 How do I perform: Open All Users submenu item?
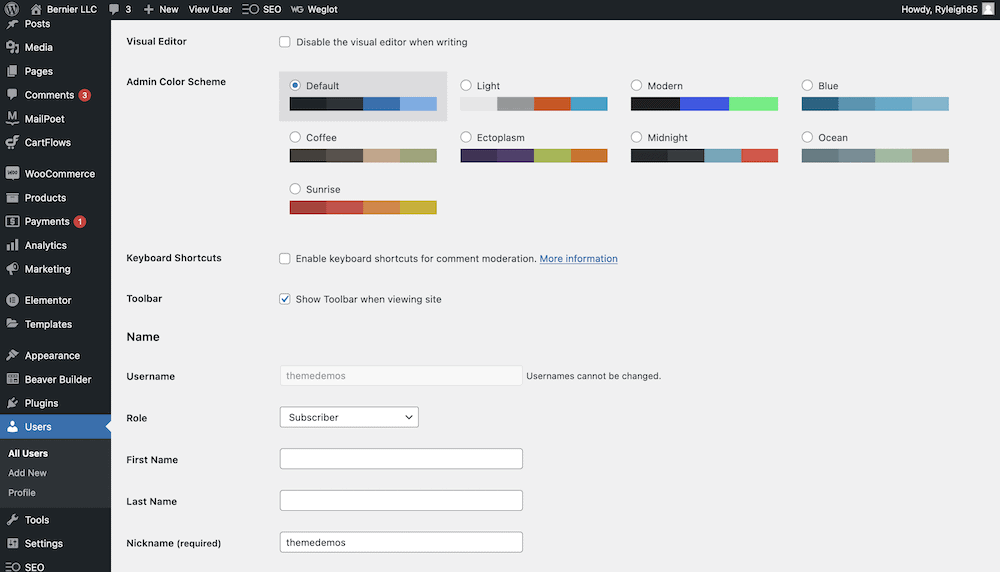(27, 453)
